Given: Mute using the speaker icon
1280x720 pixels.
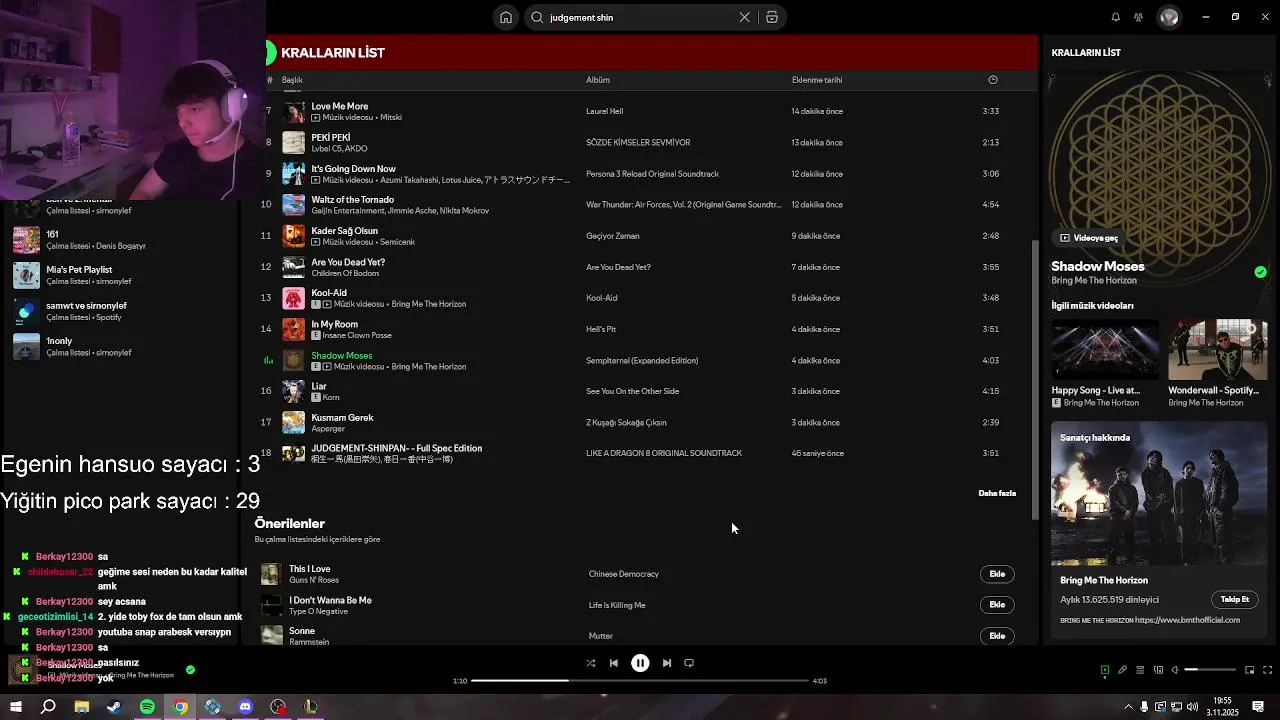Looking at the screenshot, I should tap(1175, 670).
